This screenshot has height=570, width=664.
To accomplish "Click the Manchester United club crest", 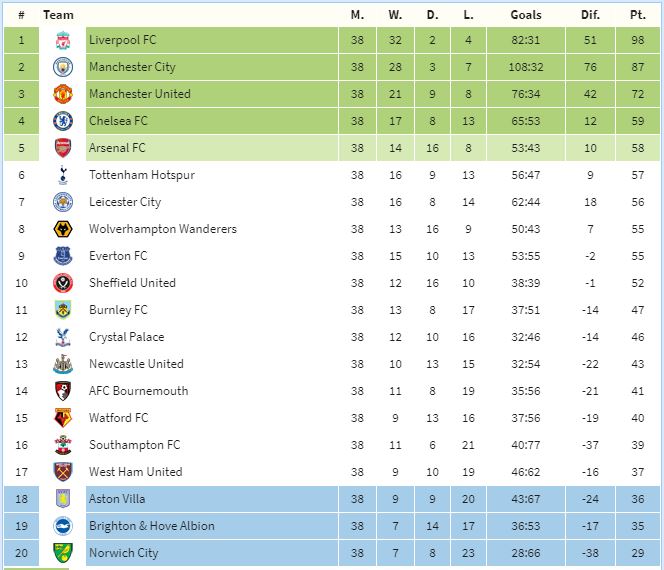I will tap(63, 95).
